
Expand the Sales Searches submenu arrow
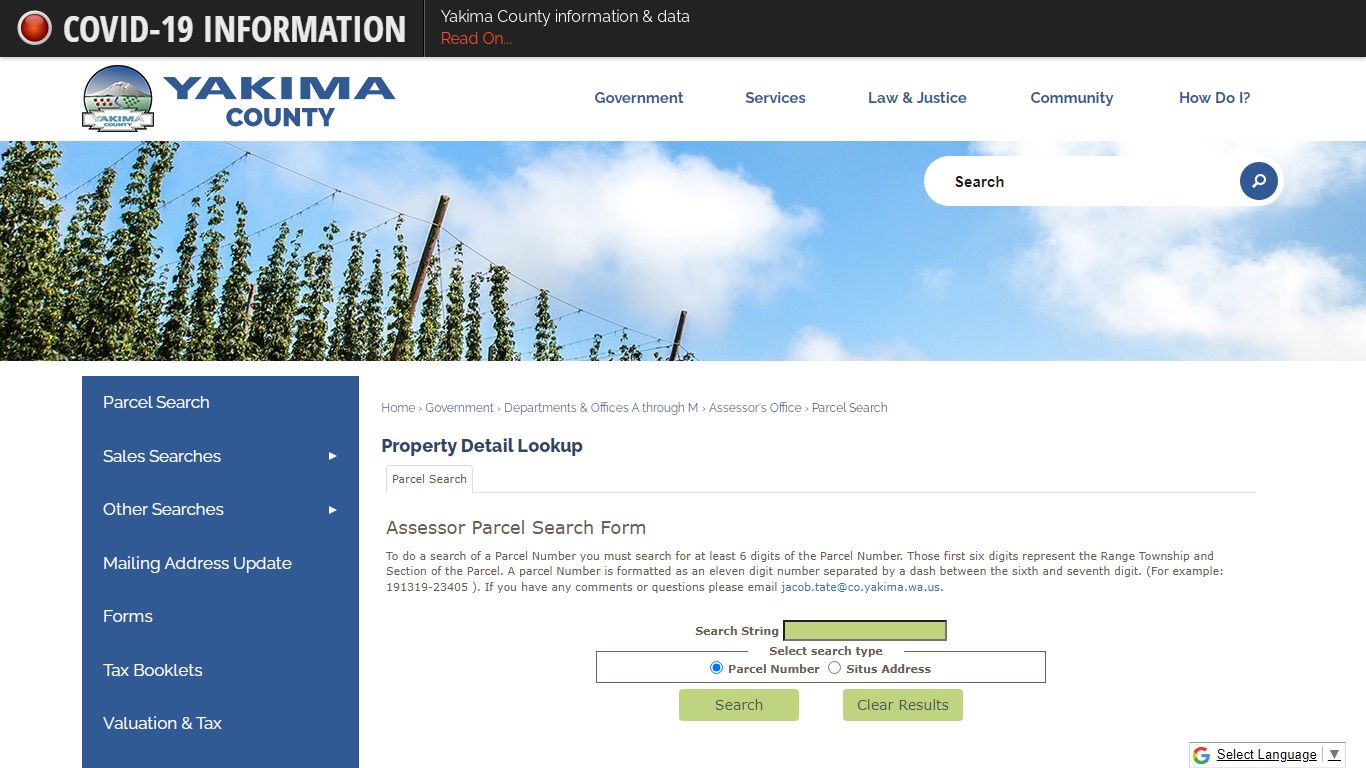click(x=333, y=456)
